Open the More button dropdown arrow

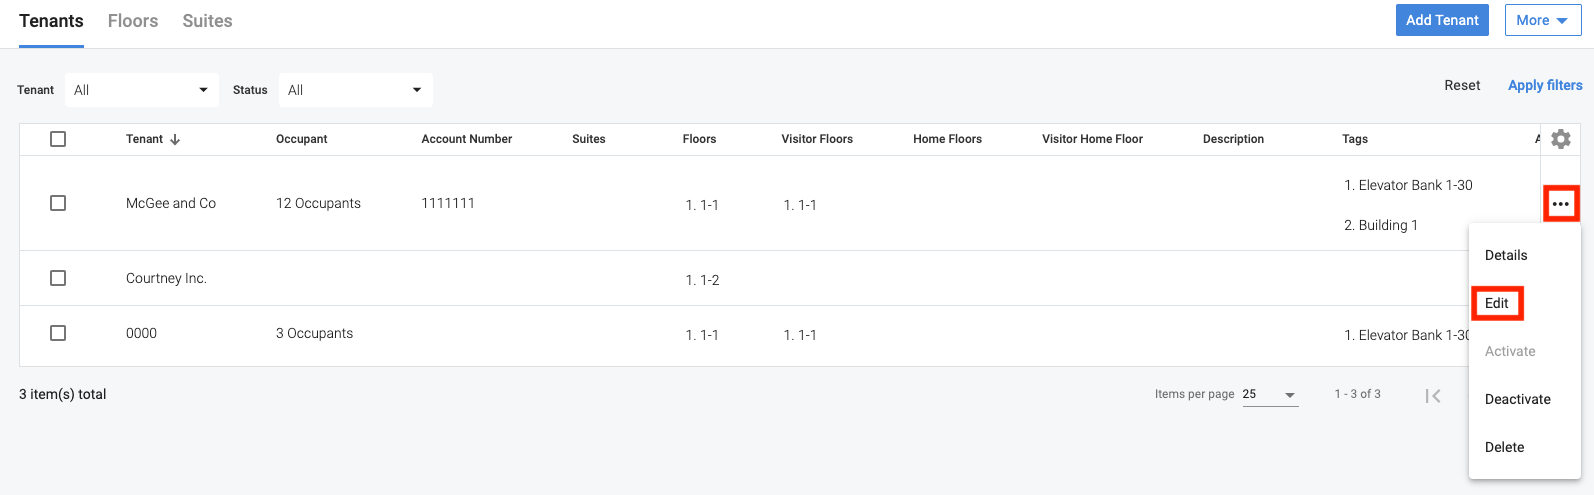1561,20
